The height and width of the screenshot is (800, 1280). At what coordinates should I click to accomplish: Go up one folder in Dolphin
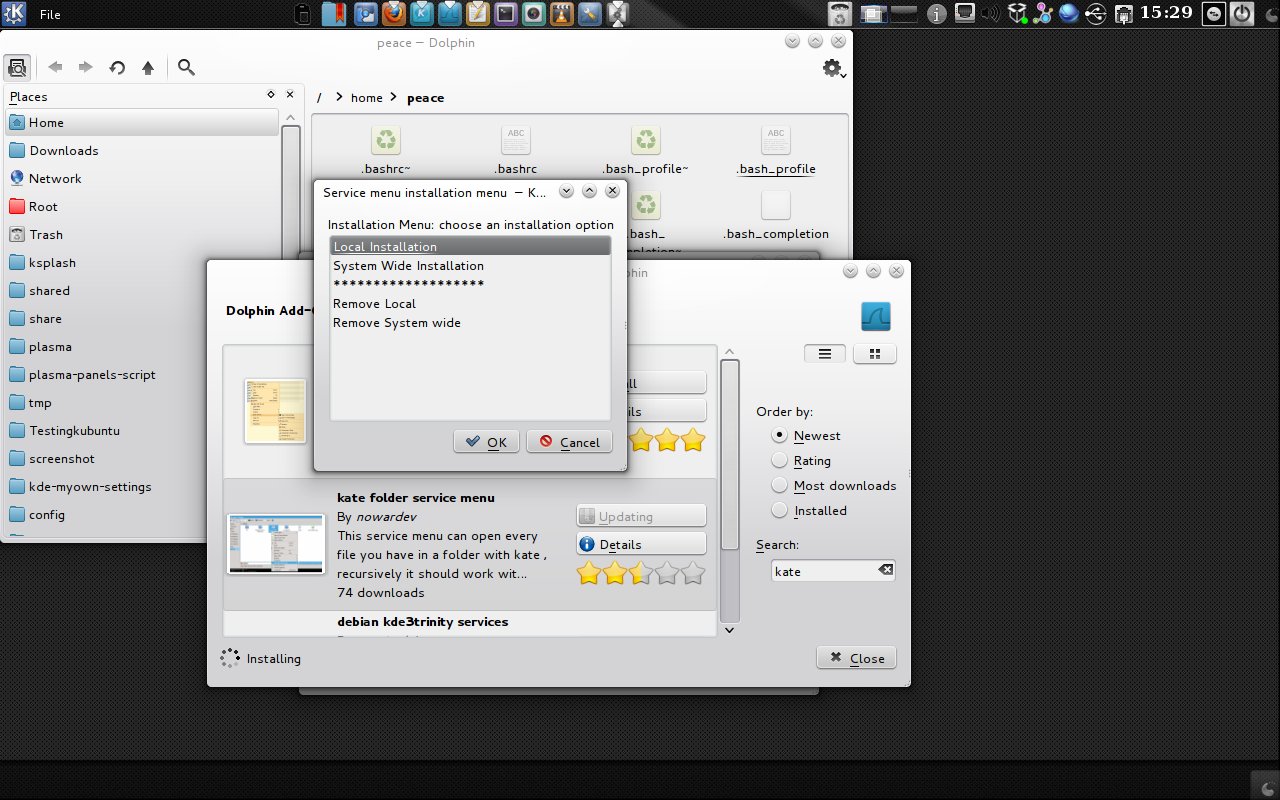148,67
